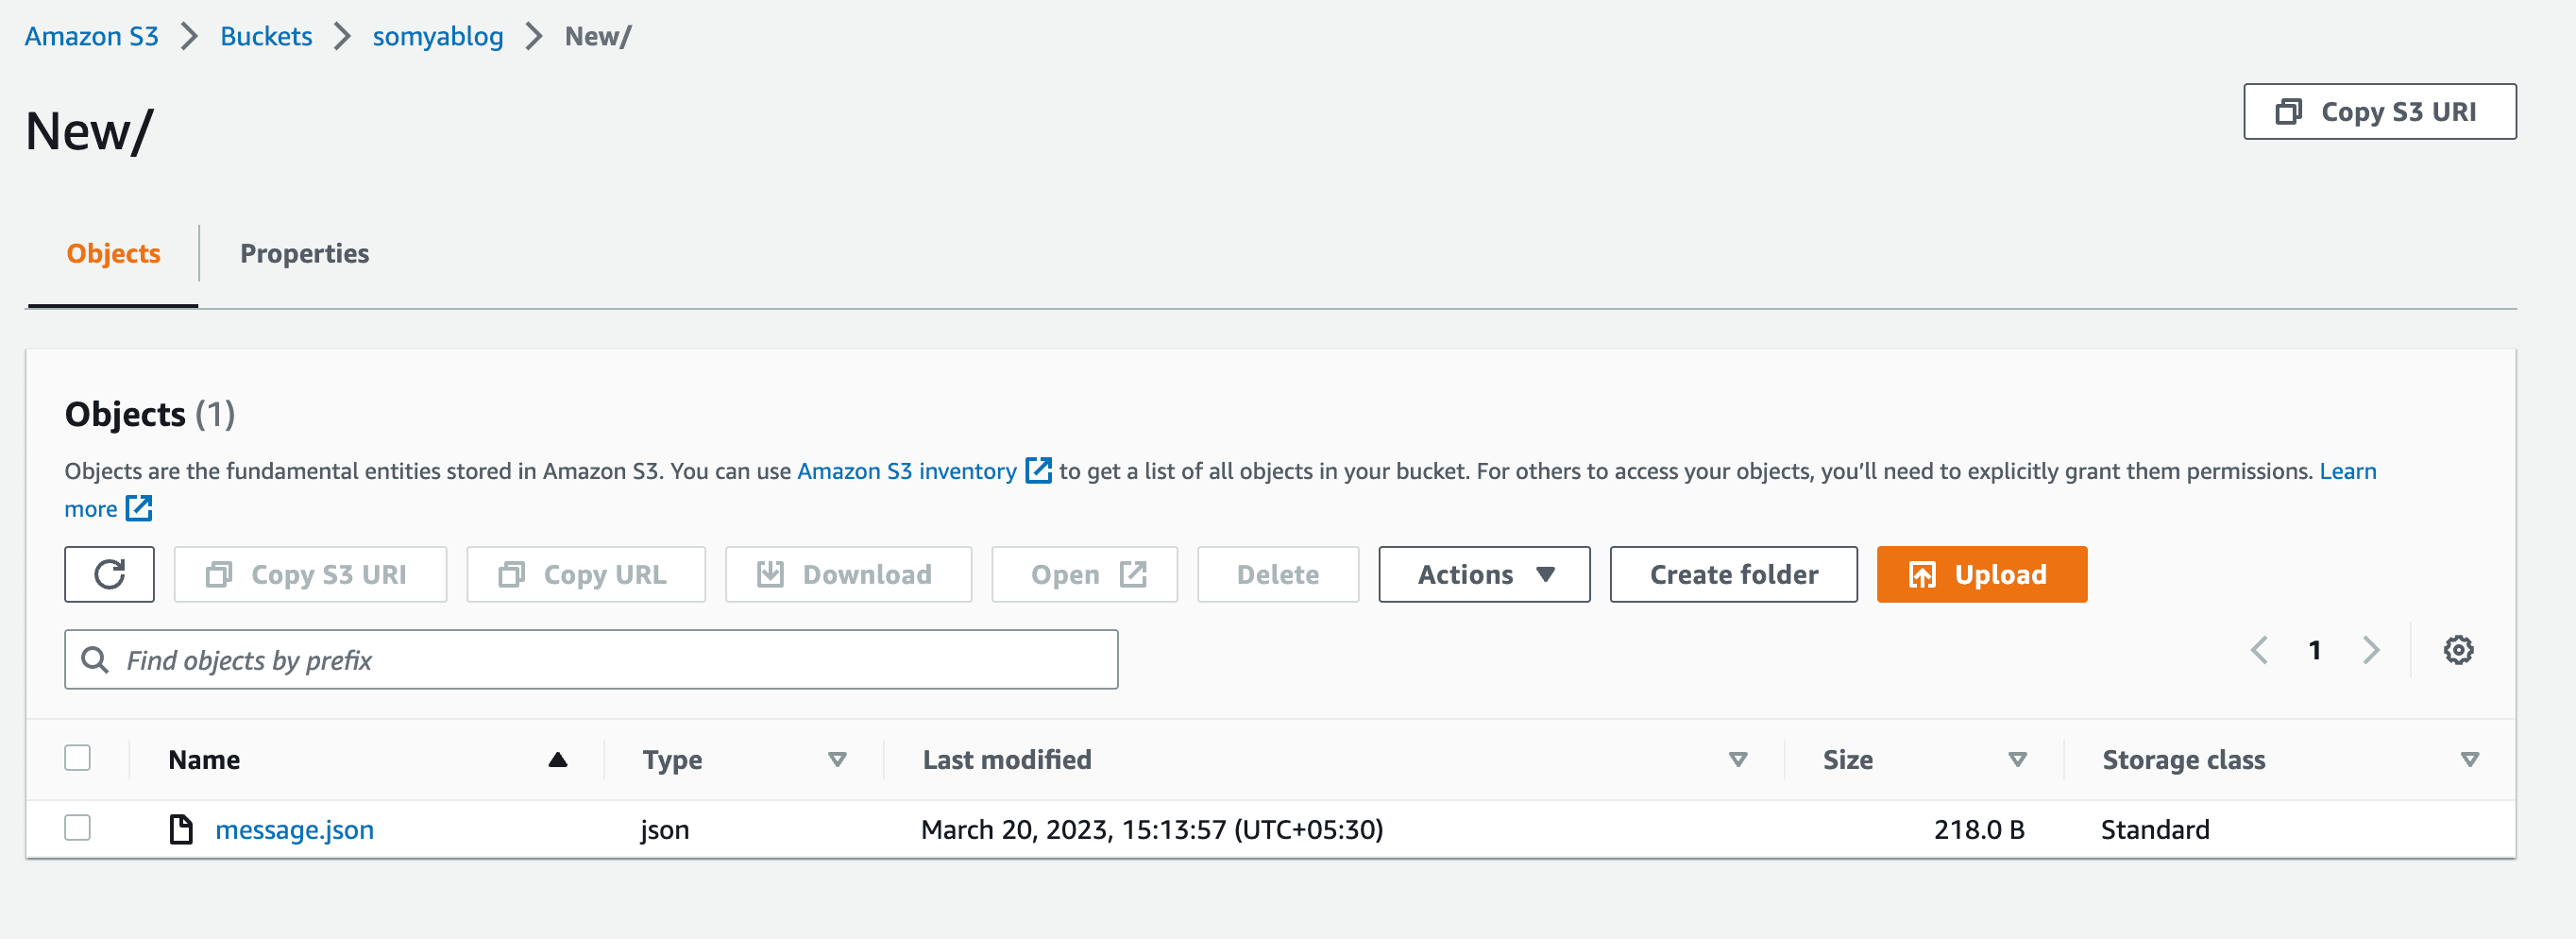Click external link icon beside Amazon S3 inventory
2576x939 pixels.
(x=1038, y=470)
